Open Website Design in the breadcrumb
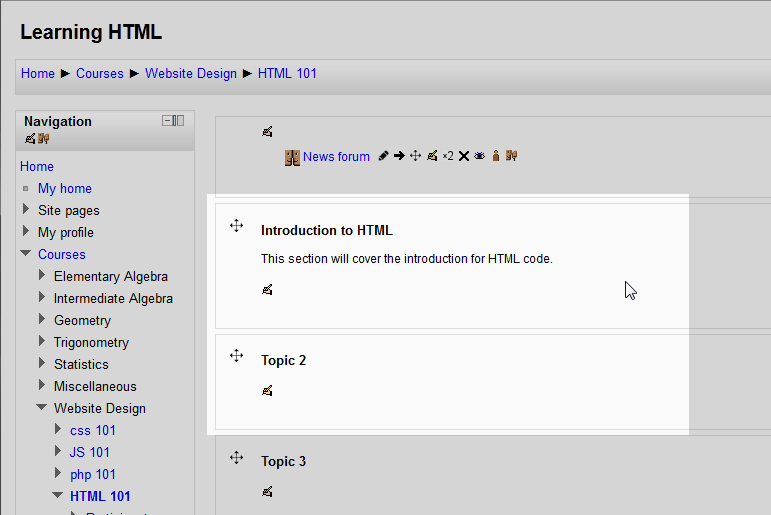 tap(191, 73)
